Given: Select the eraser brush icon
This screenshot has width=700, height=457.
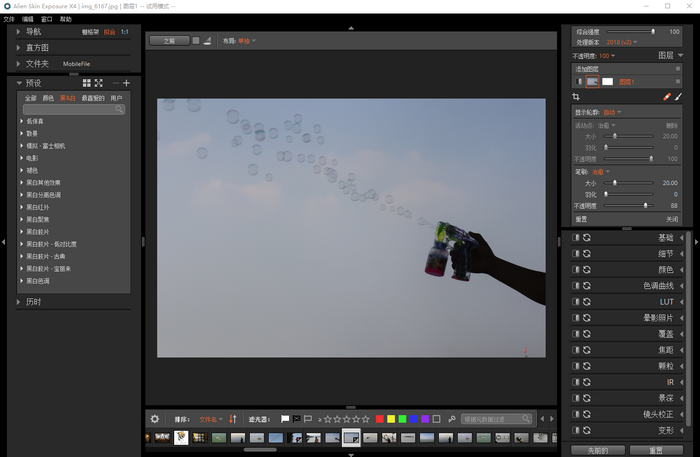Looking at the screenshot, I should pyautogui.click(x=667, y=97).
